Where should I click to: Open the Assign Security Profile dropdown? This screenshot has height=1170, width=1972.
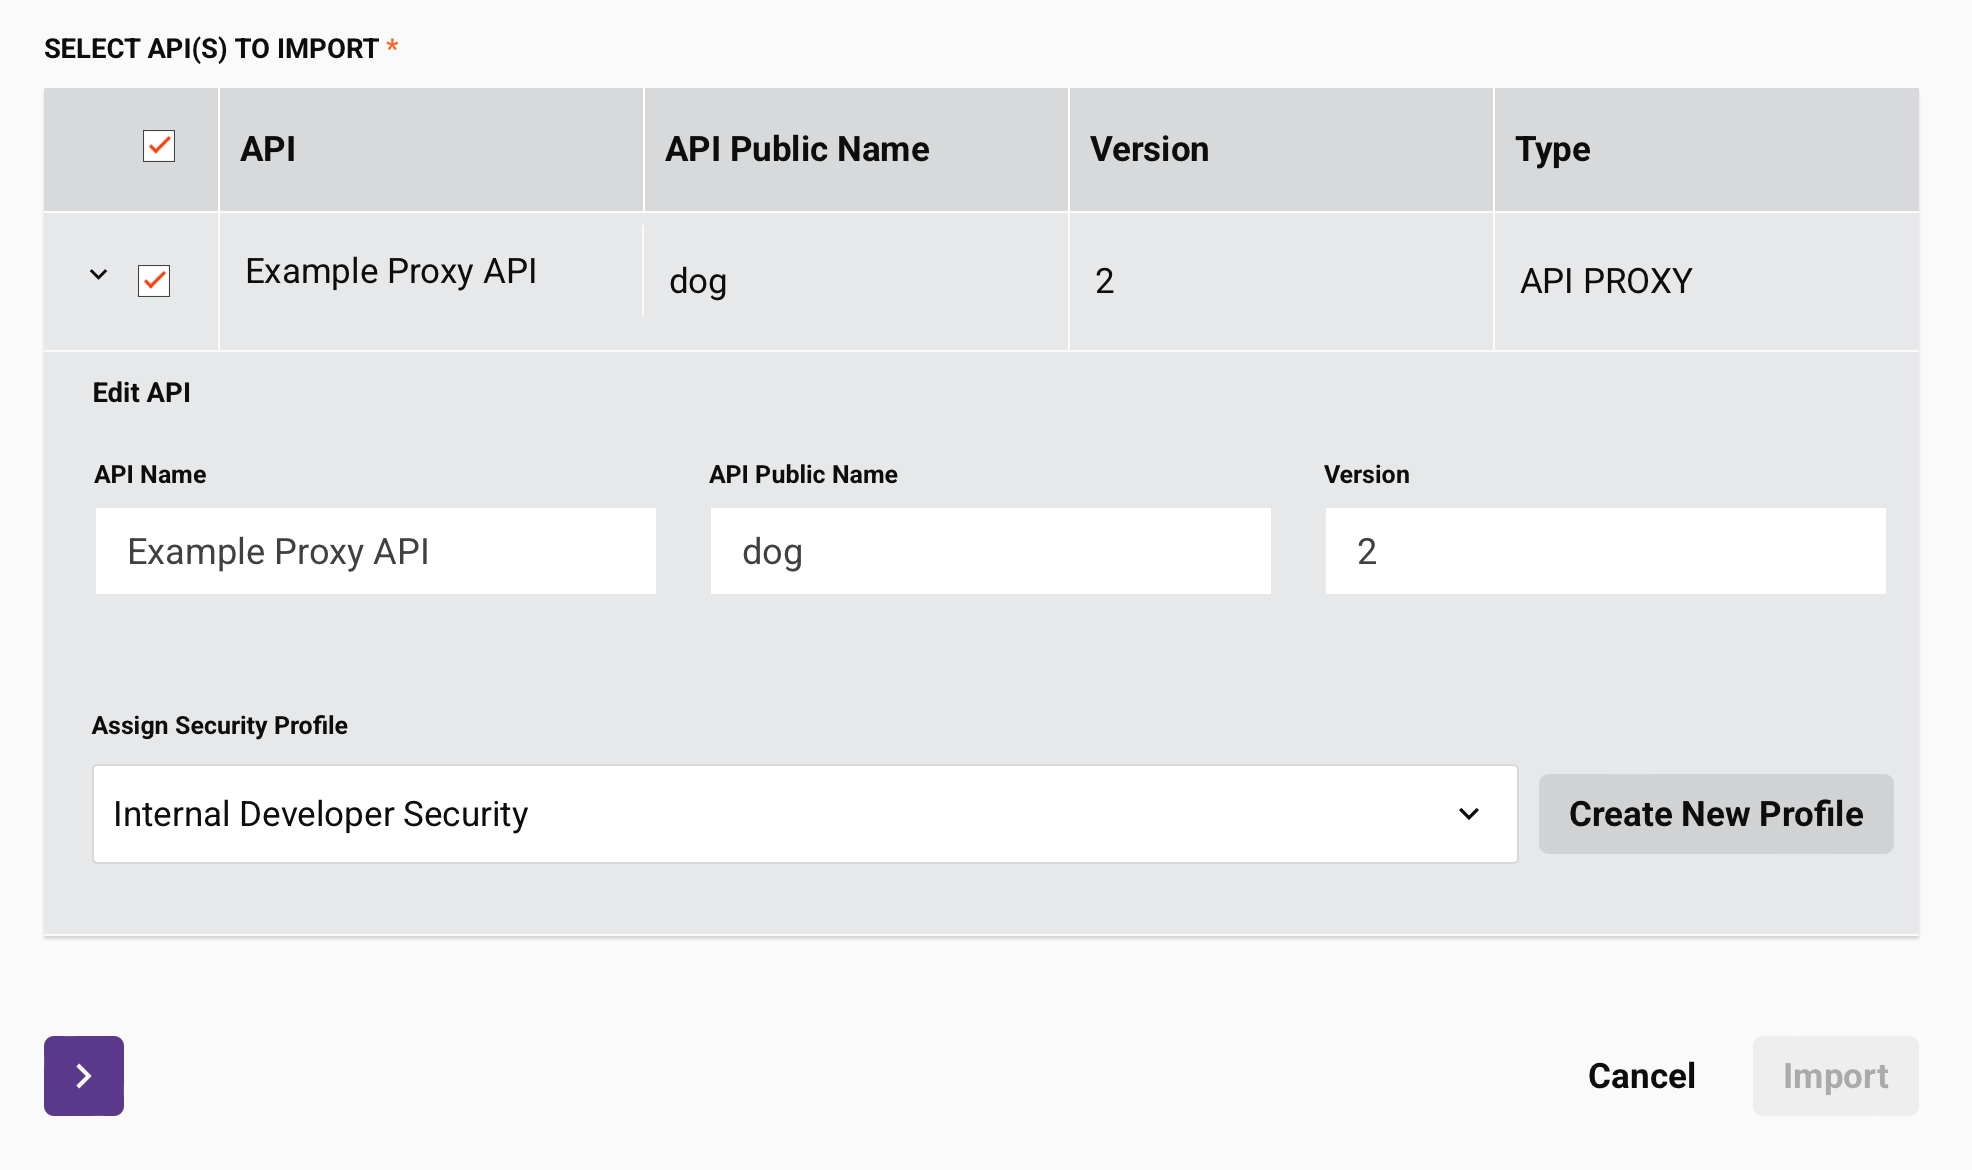804,814
